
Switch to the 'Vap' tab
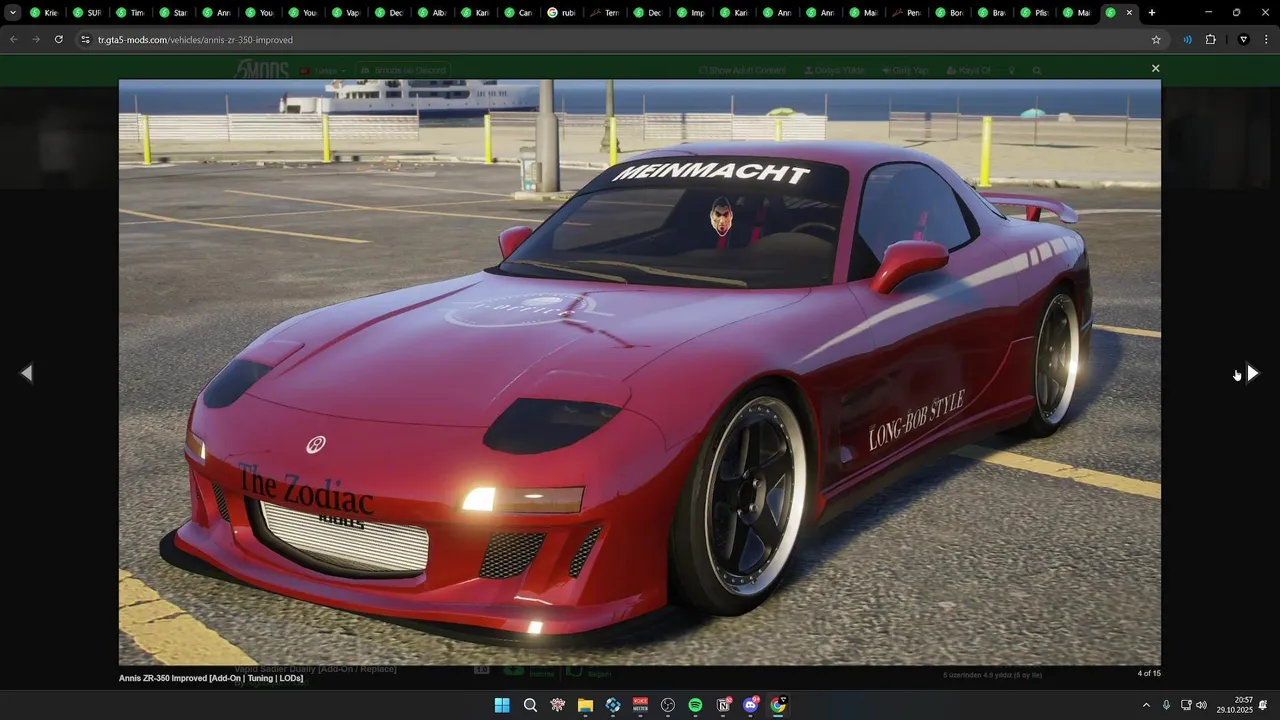(x=345, y=13)
